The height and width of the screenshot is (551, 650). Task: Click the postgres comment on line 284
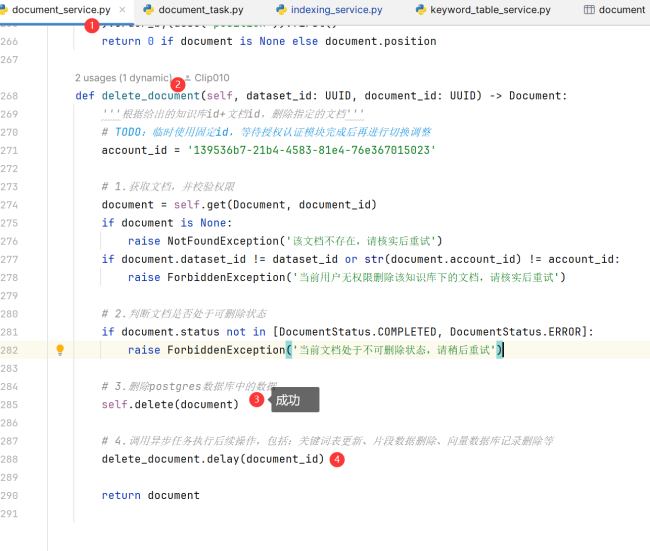[190, 386]
